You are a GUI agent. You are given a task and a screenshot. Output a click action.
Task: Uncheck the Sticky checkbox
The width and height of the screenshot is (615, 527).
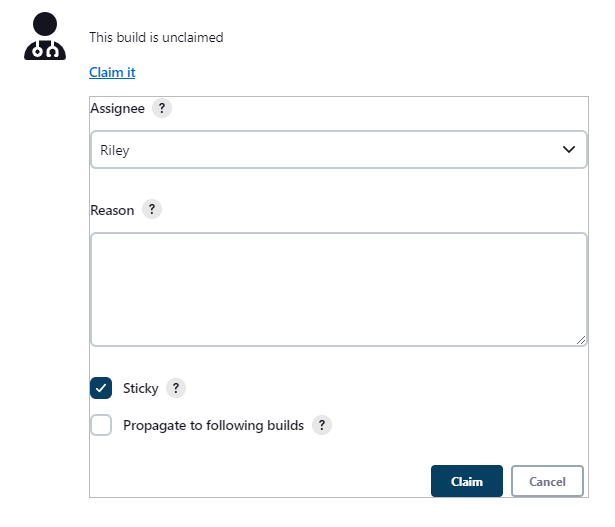pos(101,388)
